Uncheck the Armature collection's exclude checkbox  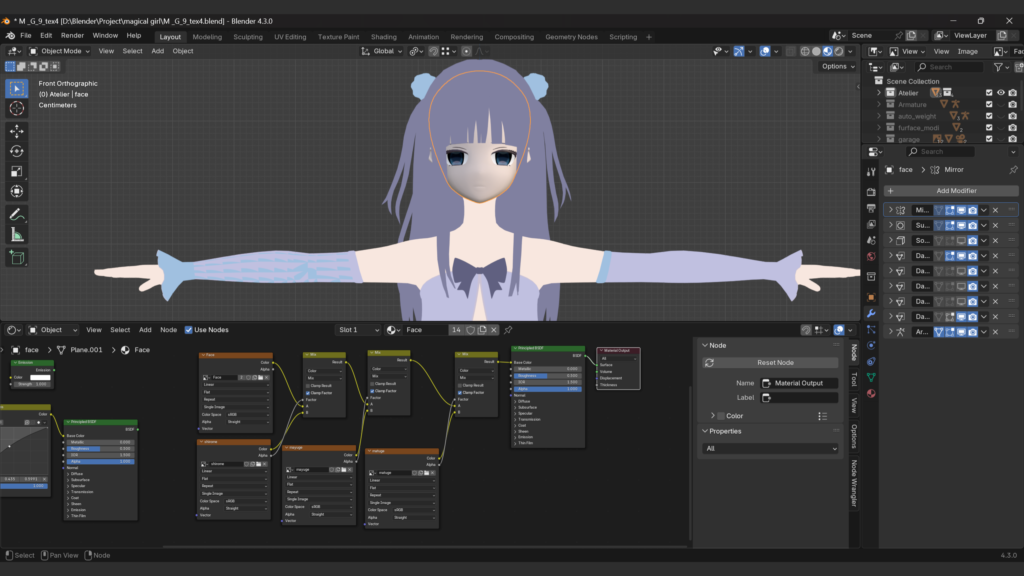(x=989, y=105)
